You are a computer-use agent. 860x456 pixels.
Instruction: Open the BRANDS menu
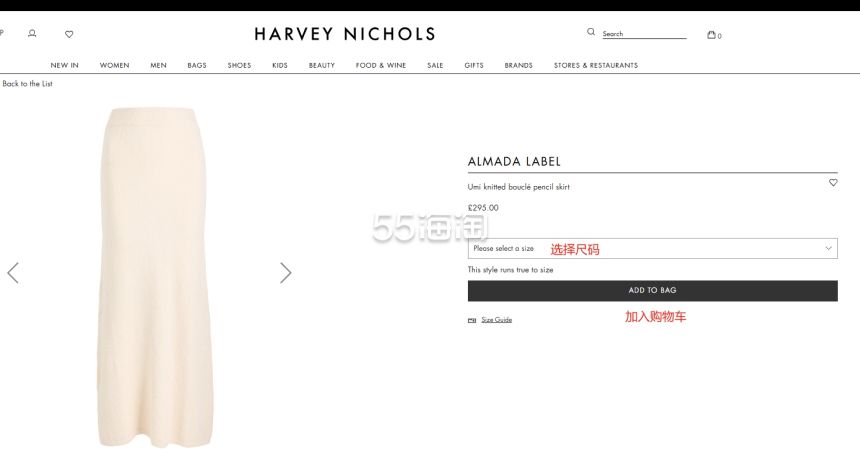tap(518, 65)
